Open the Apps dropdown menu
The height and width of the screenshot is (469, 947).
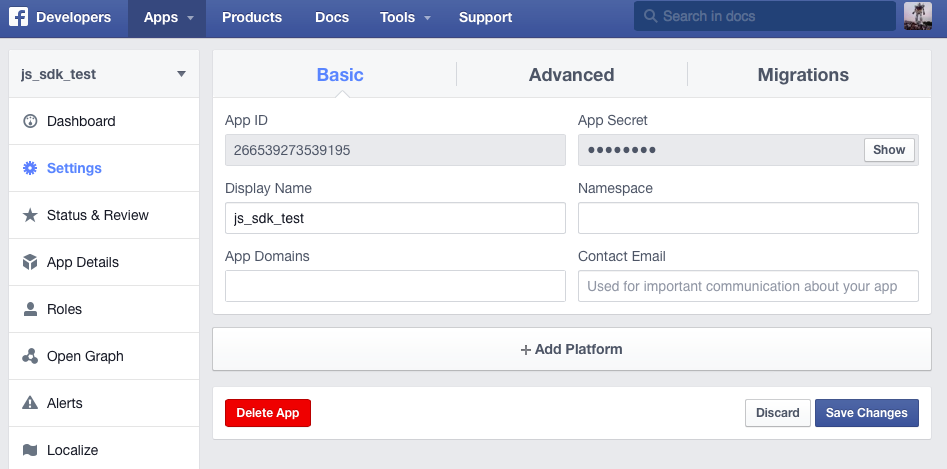167,18
